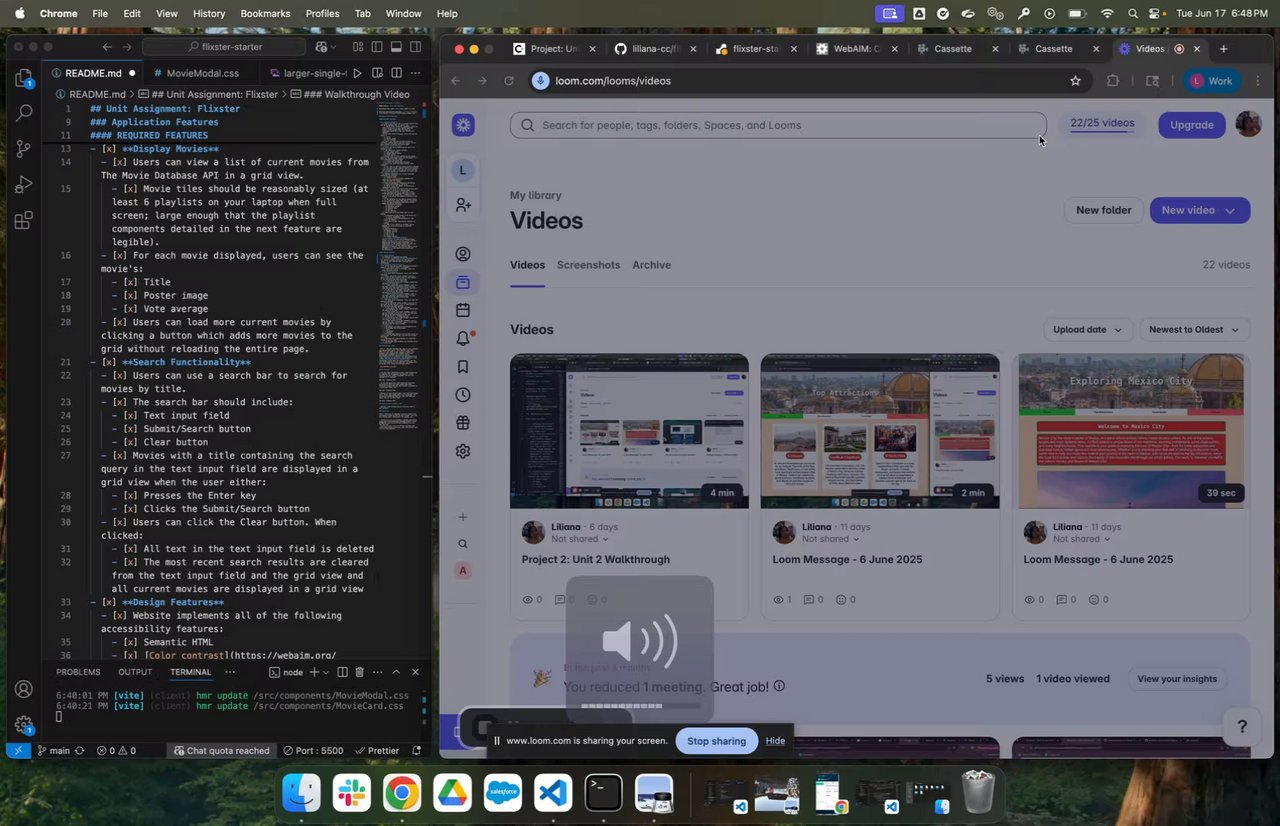Reload the Loom page in Chrome
This screenshot has width=1280, height=826.
point(509,81)
